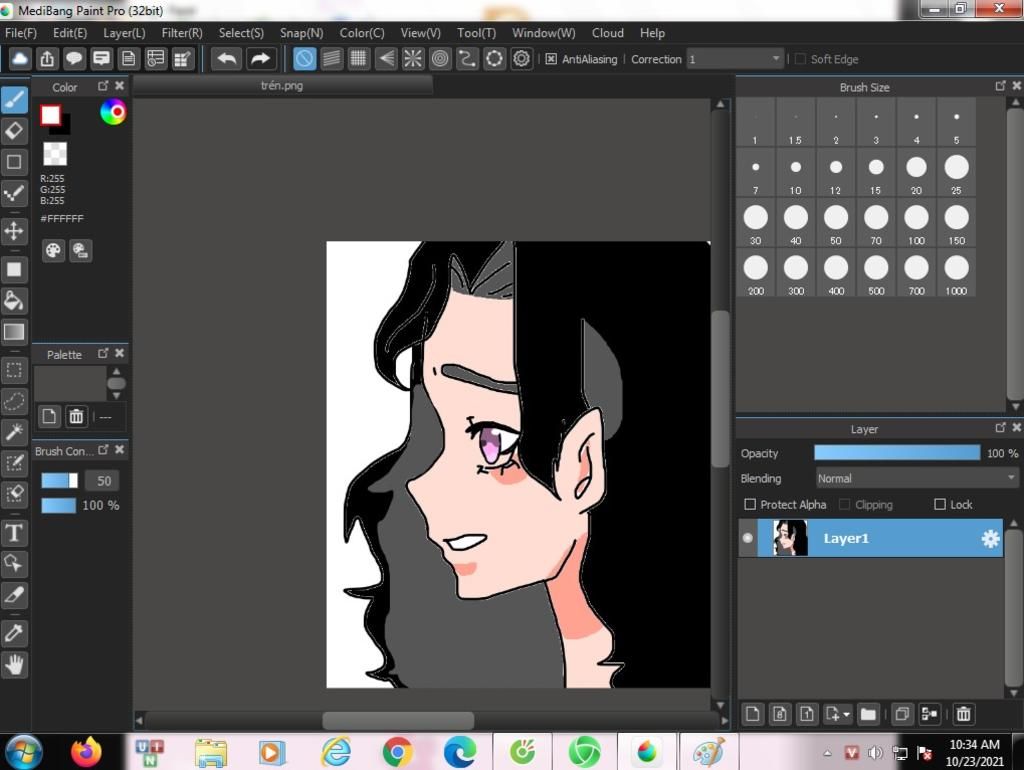1024x770 pixels.
Task: Open the taskbar volume icon
Action: pos(875,753)
